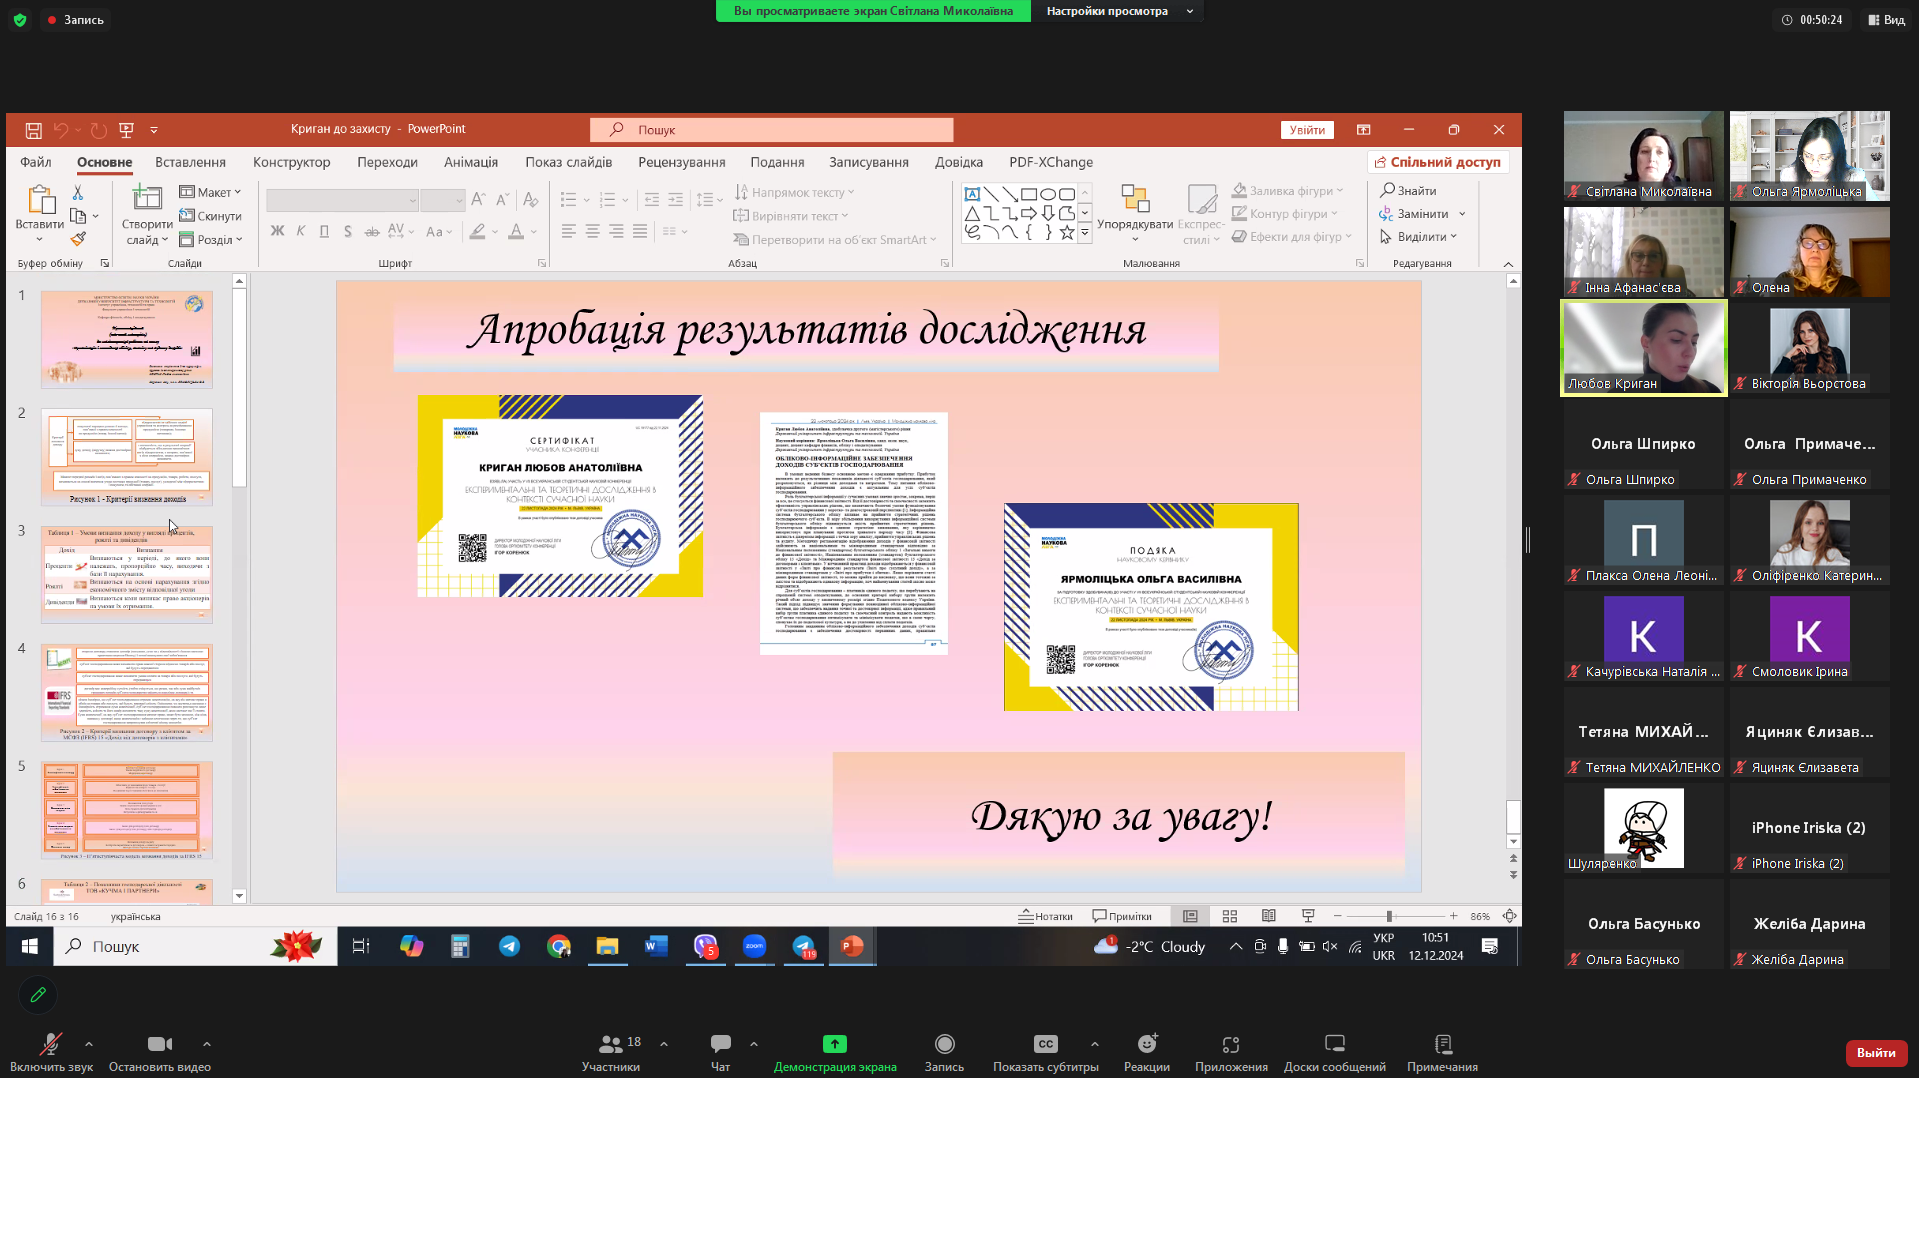Open Zoom Примечания notes

coord(1442,1053)
